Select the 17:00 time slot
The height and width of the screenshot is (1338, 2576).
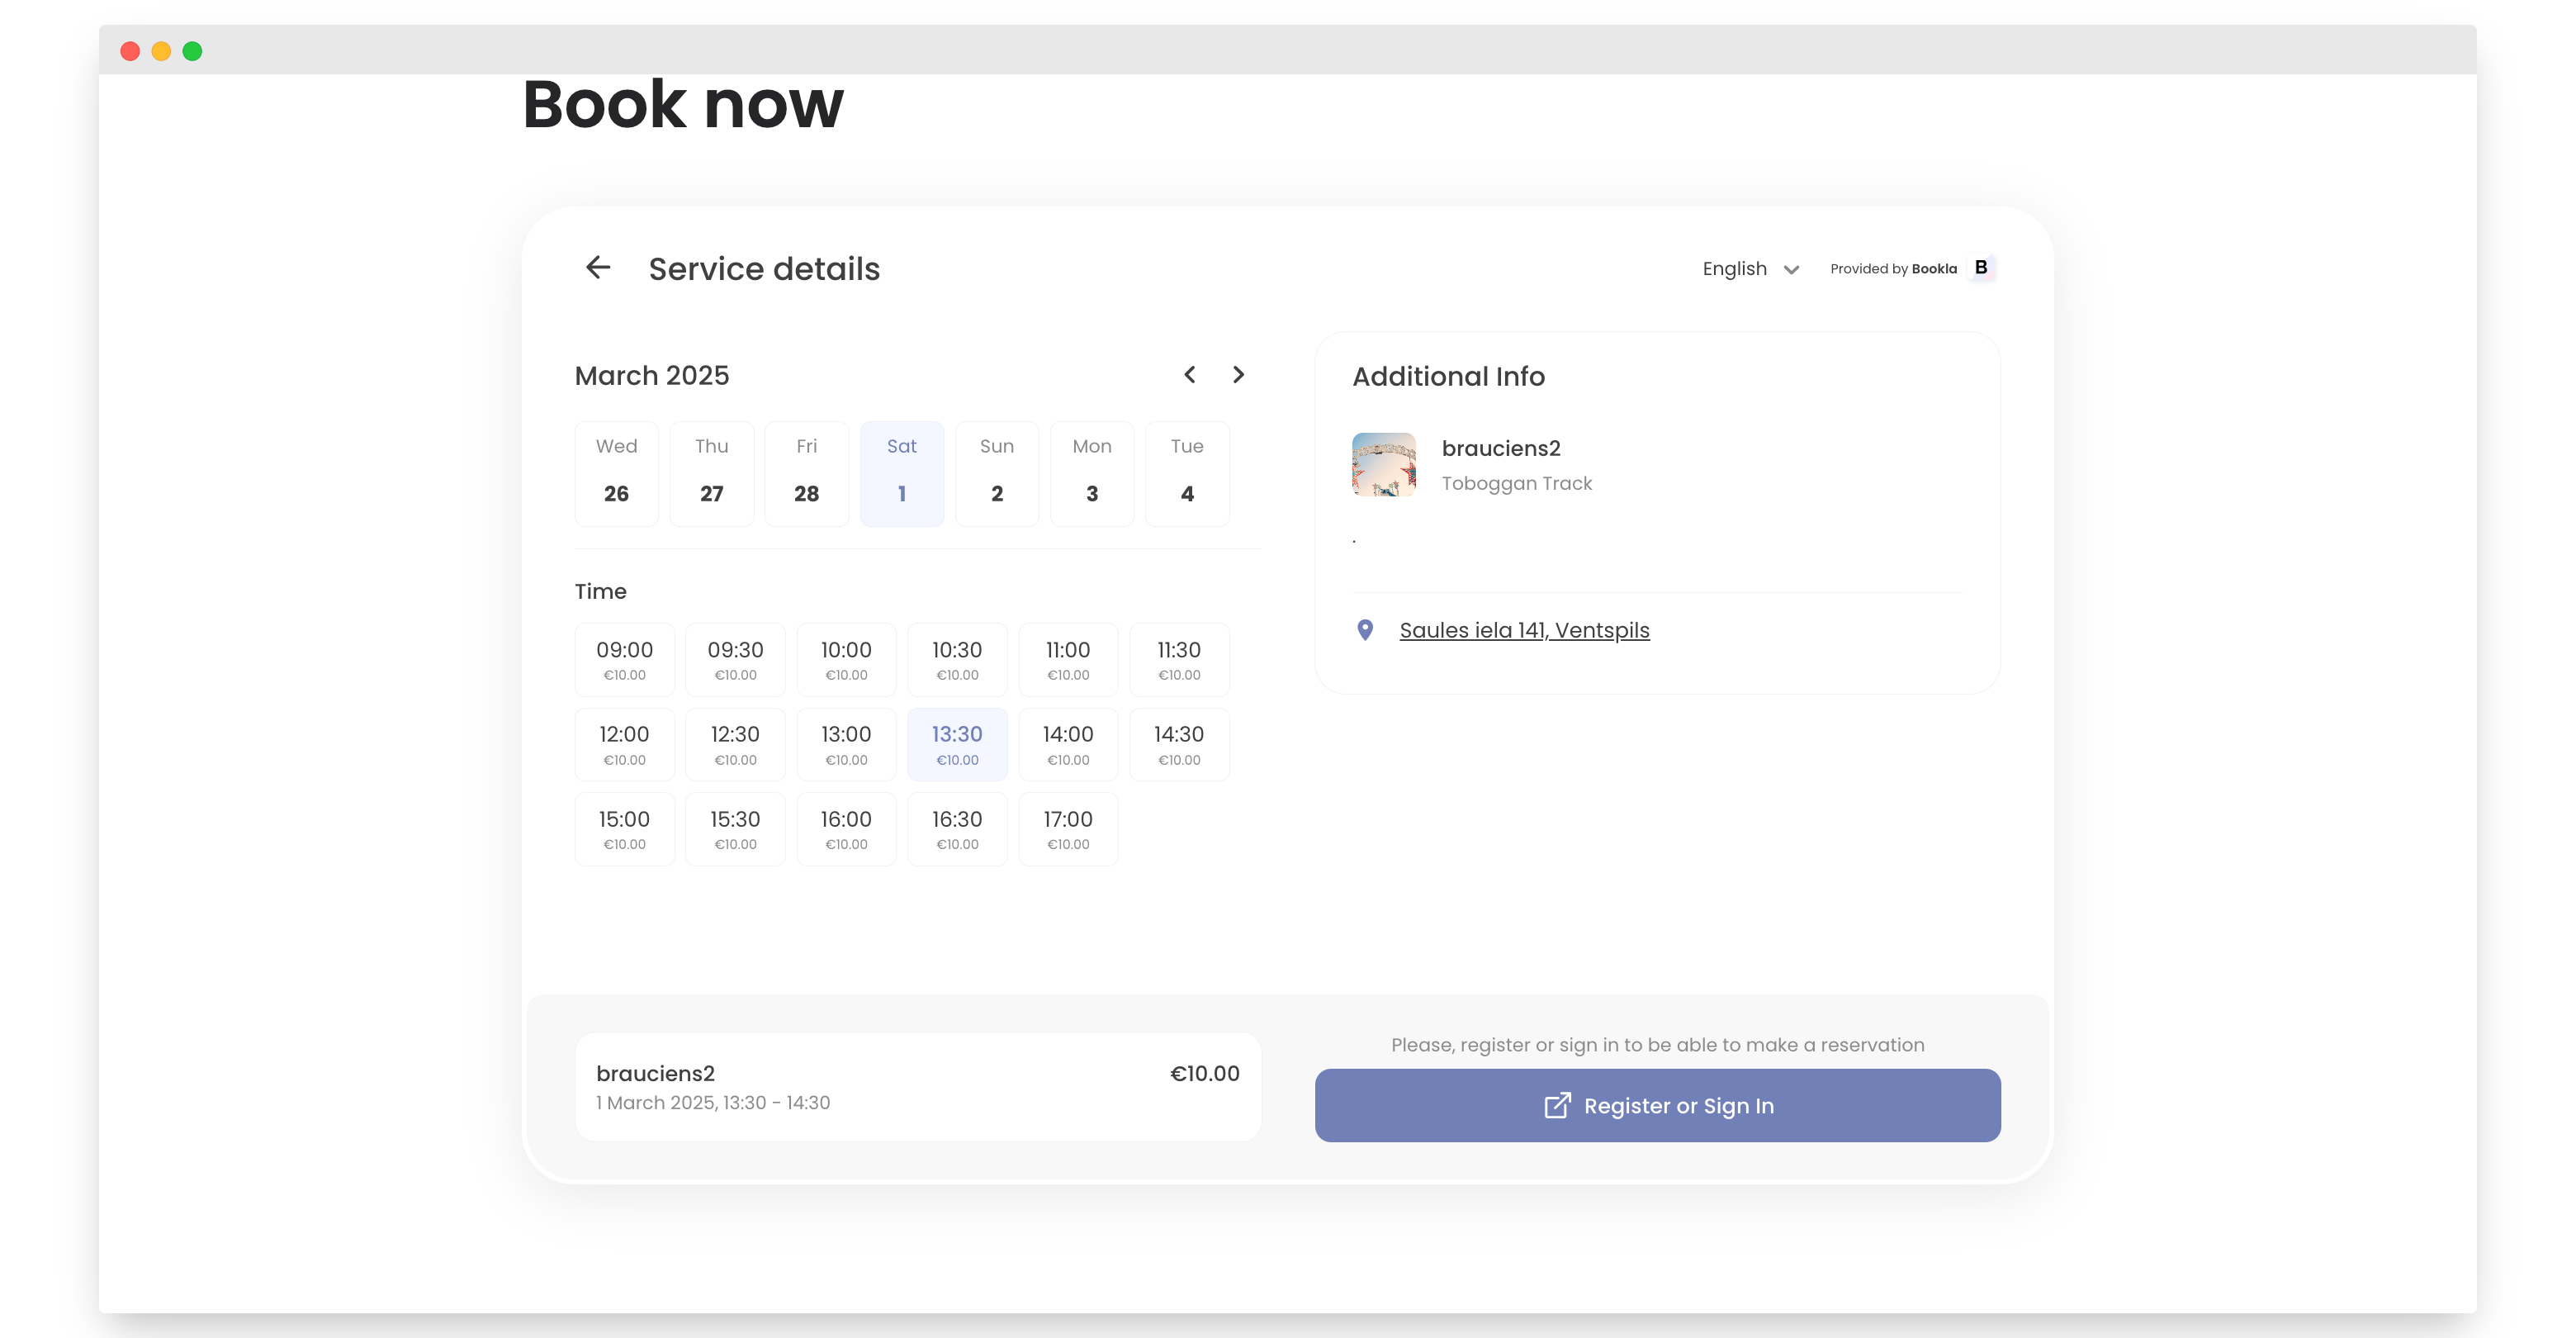(1067, 830)
